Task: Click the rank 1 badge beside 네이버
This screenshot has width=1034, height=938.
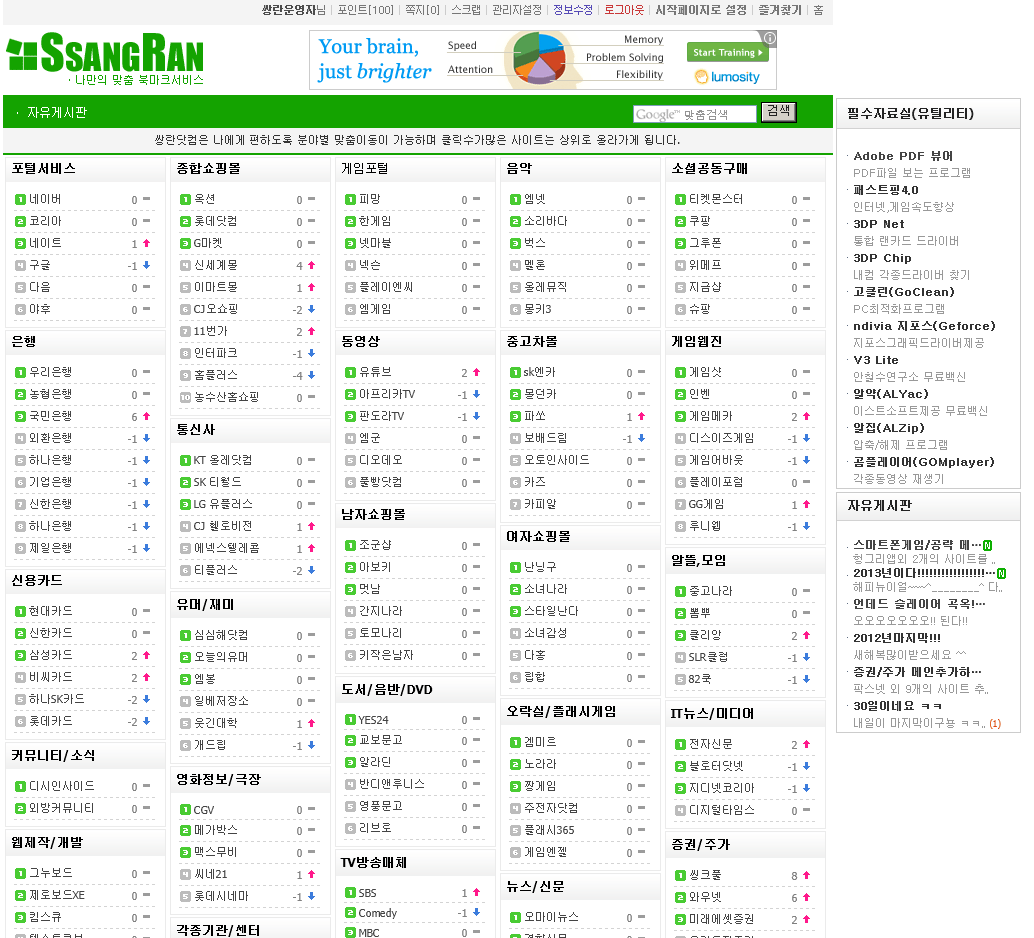Action: pos(20,199)
